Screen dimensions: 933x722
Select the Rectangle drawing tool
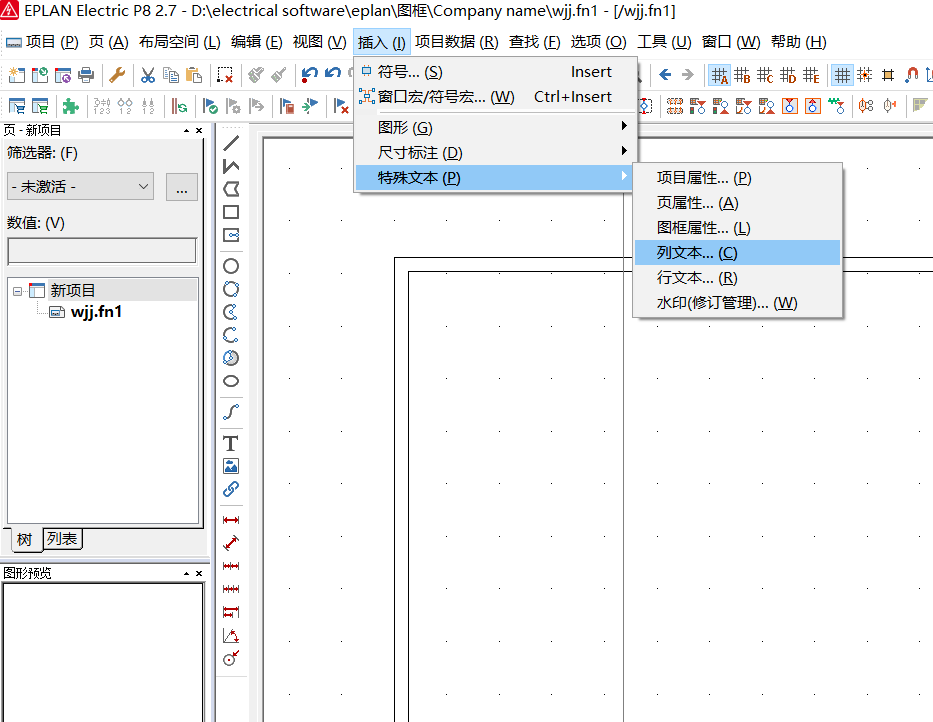pyautogui.click(x=231, y=212)
